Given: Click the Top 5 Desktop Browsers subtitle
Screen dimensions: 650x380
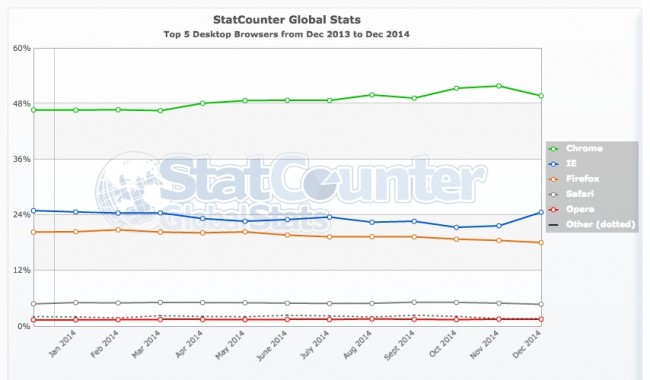Looking at the screenshot, I should (x=286, y=34).
